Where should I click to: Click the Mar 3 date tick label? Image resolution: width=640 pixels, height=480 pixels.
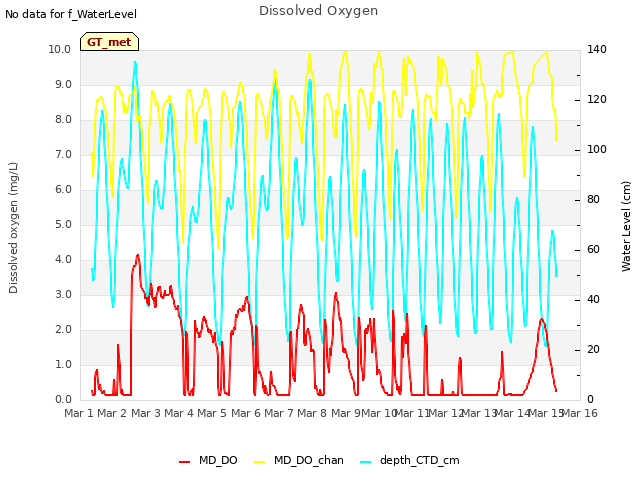146,413
